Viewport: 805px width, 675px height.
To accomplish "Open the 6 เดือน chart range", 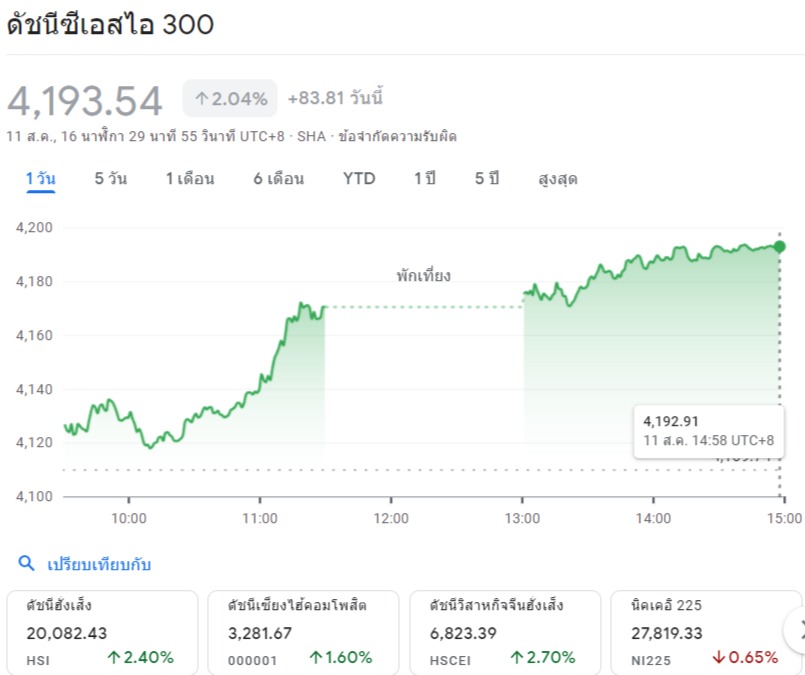I will [x=279, y=179].
